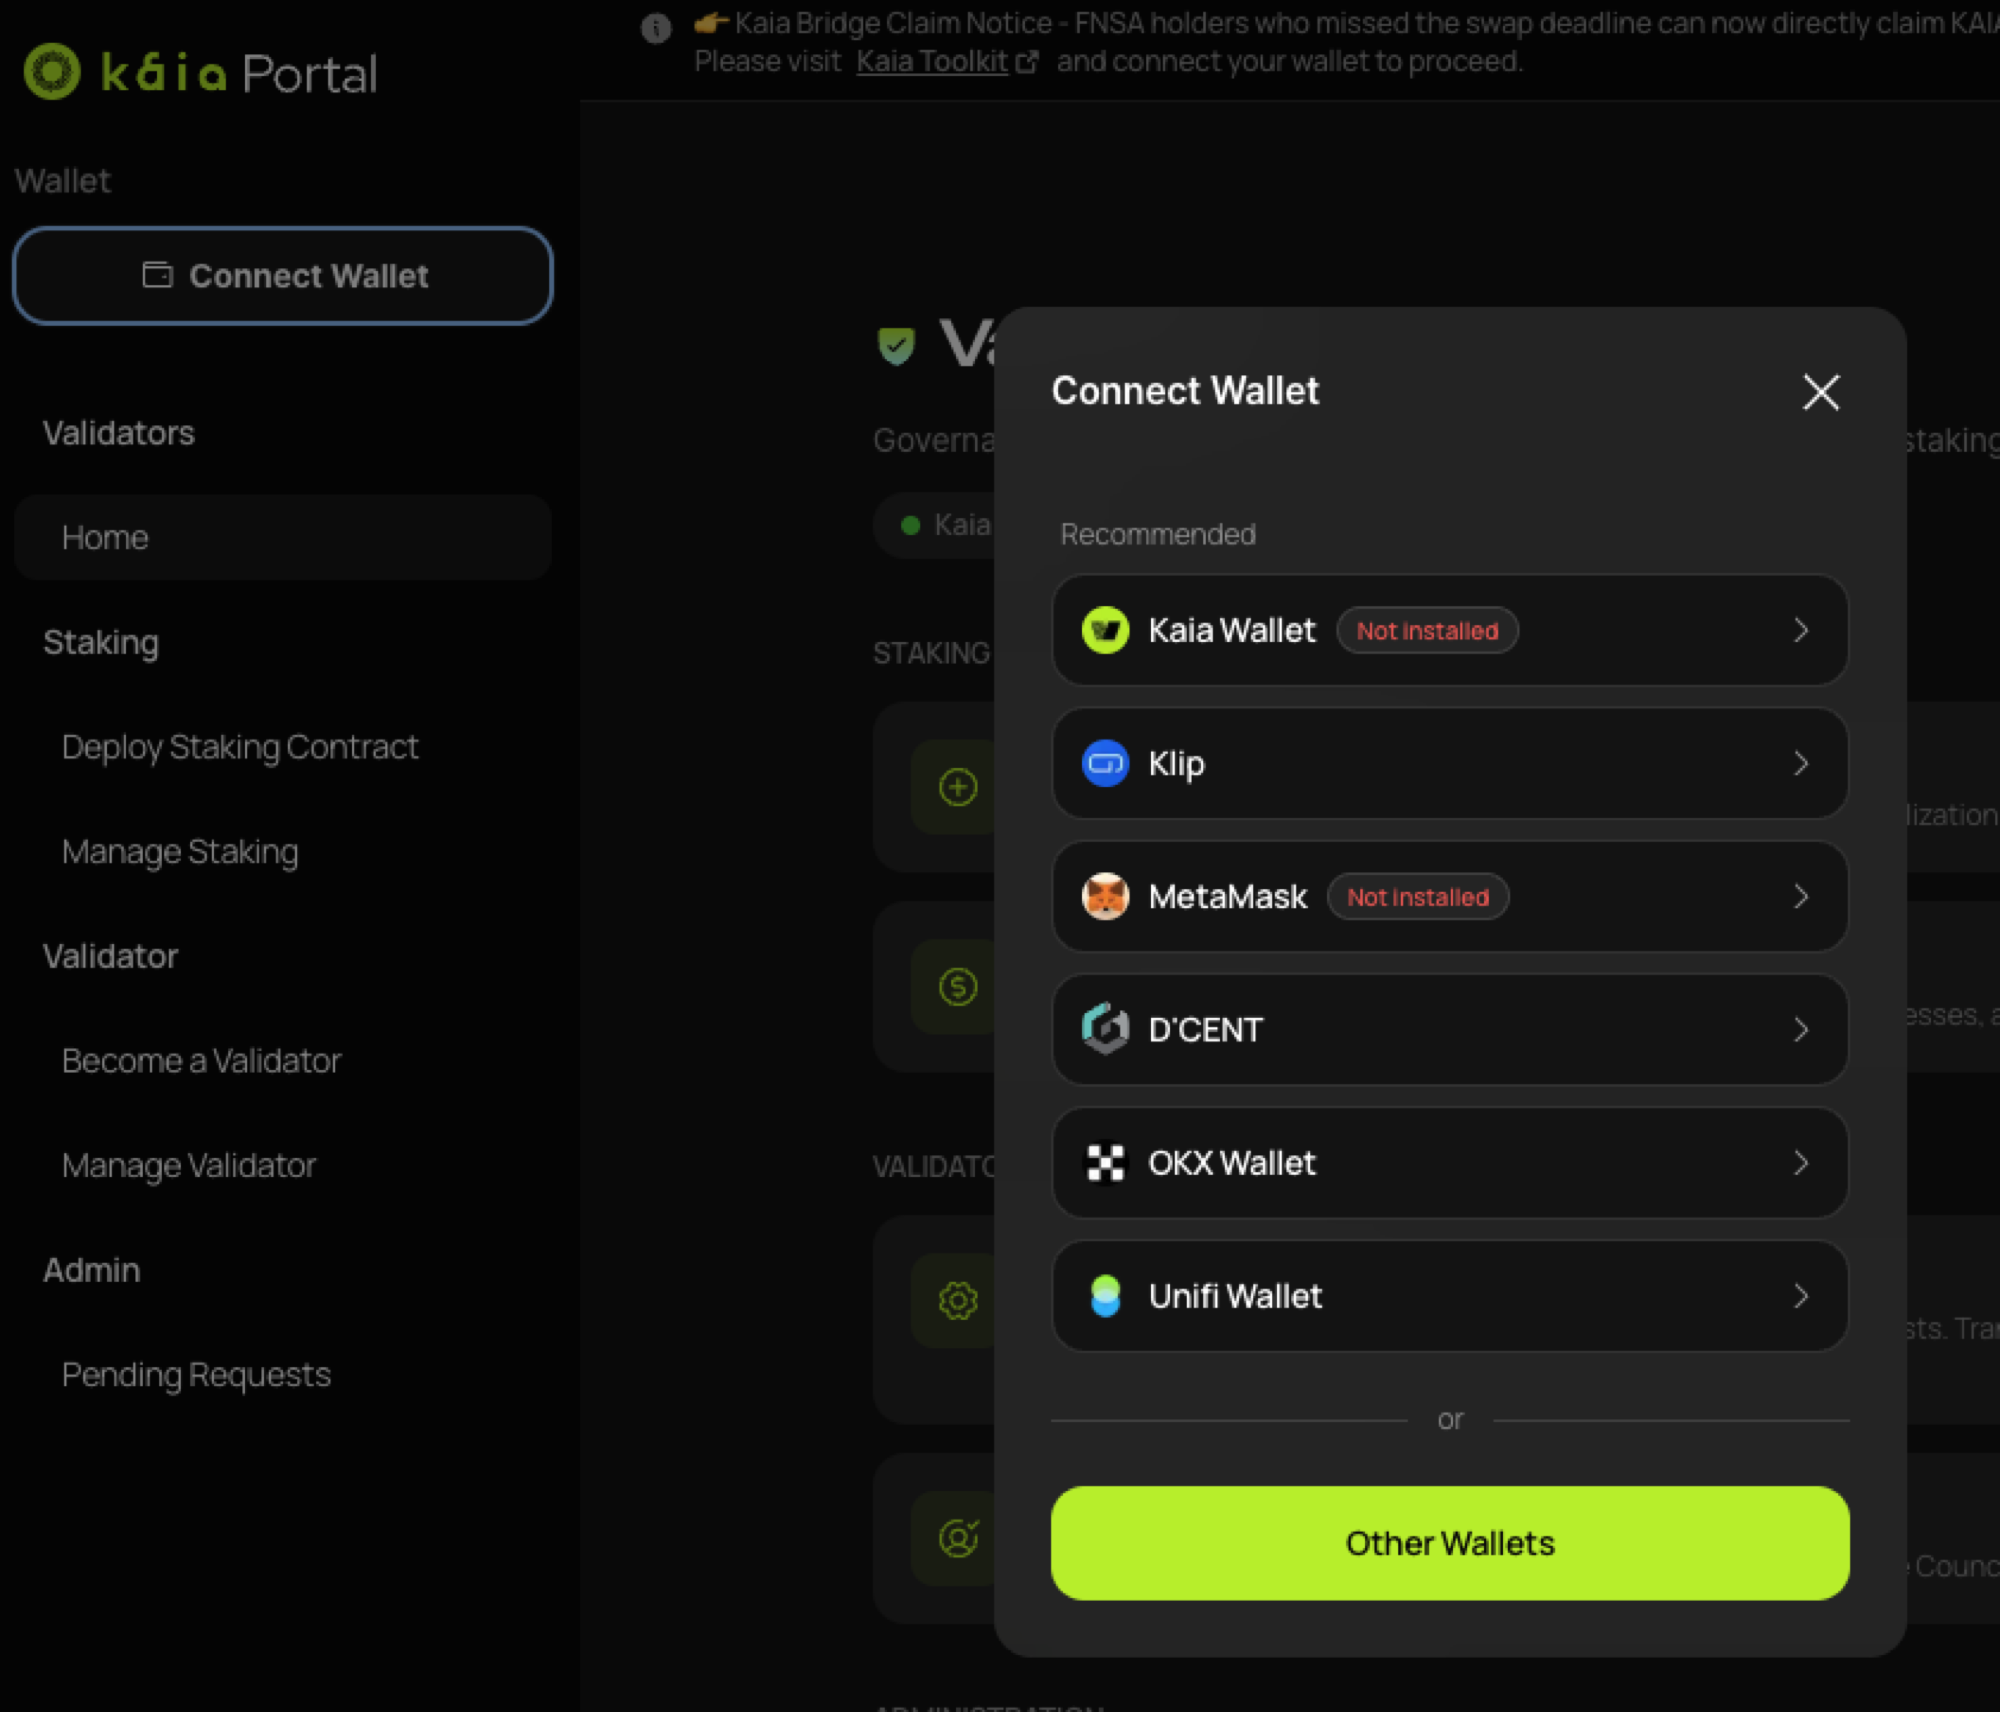
Task: Open the Kaia Toolkit link
Action: 931,61
